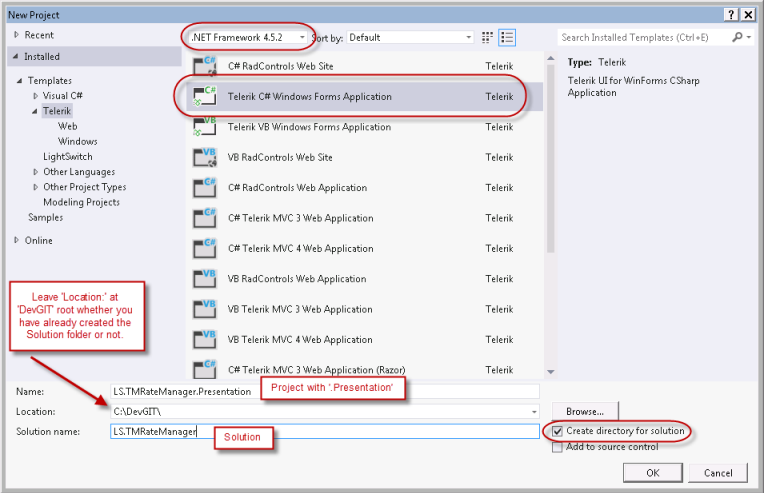
Task: Click the Other Project Types label
Action: [84, 187]
